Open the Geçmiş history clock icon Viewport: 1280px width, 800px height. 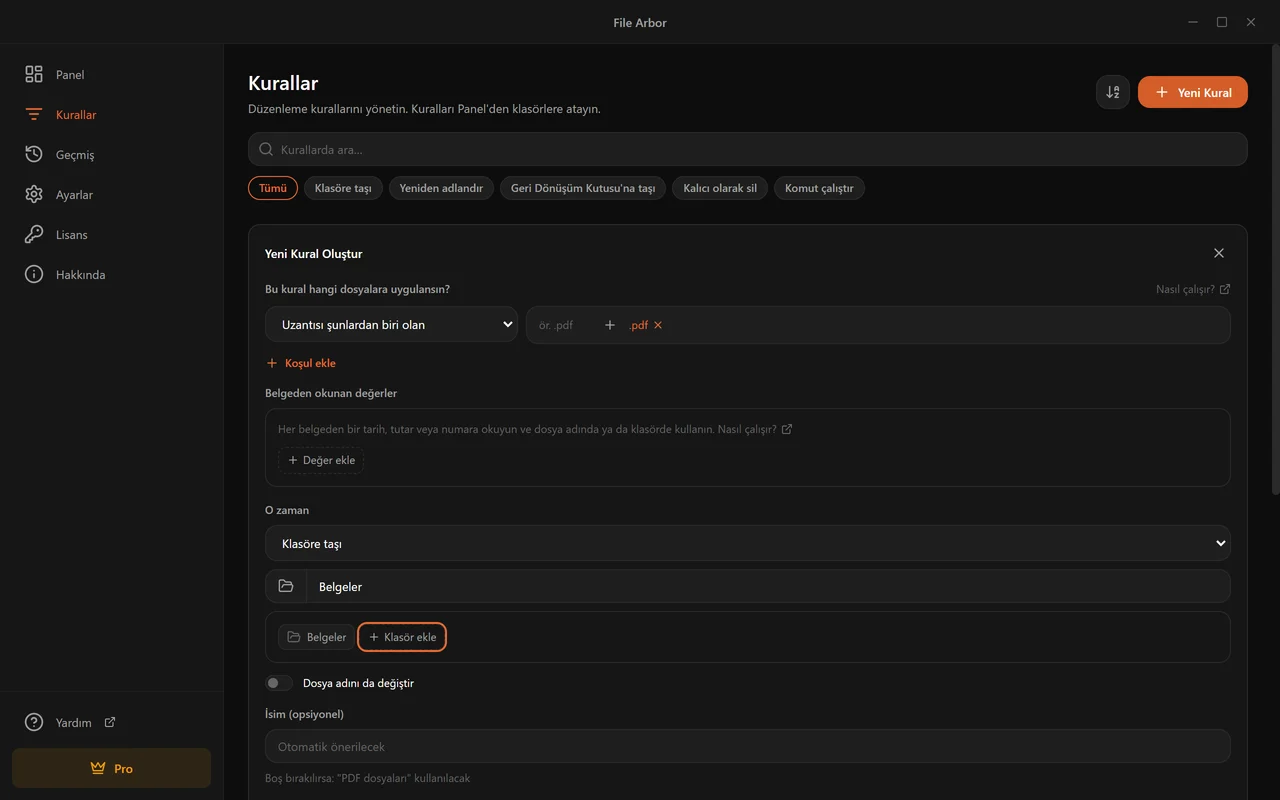[x=34, y=154]
